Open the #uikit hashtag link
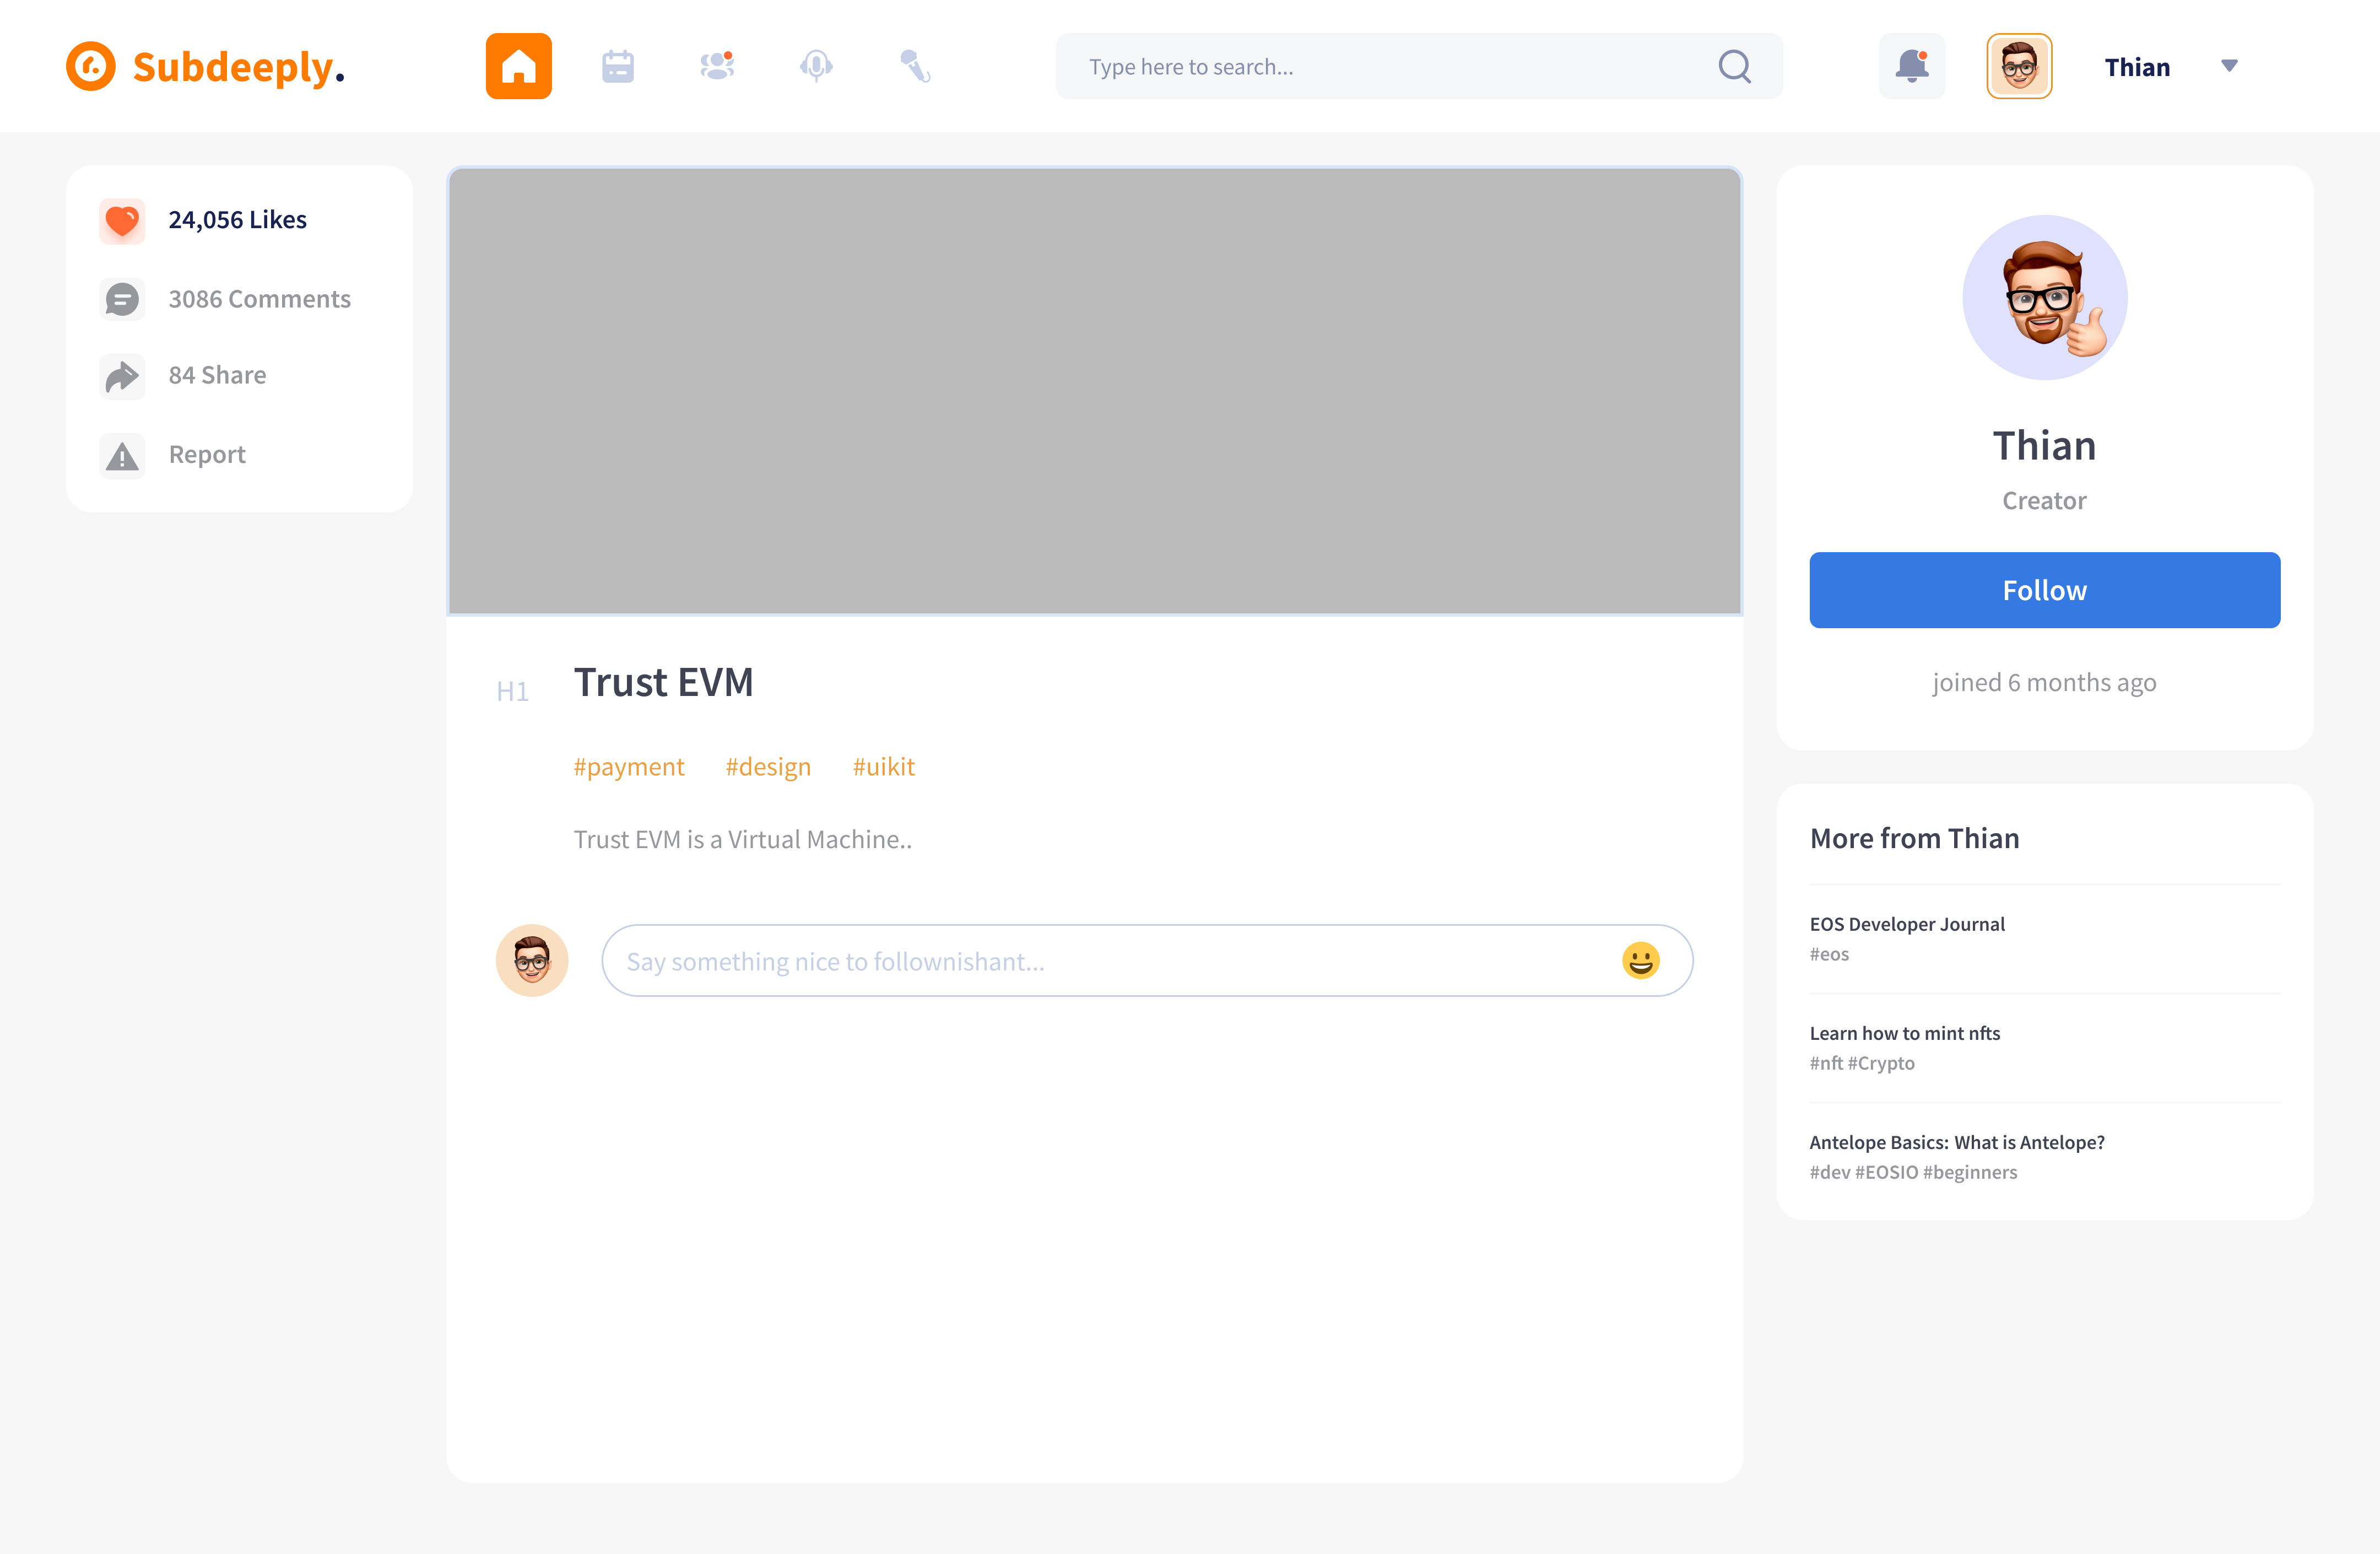The image size is (2380, 1554). [883, 767]
